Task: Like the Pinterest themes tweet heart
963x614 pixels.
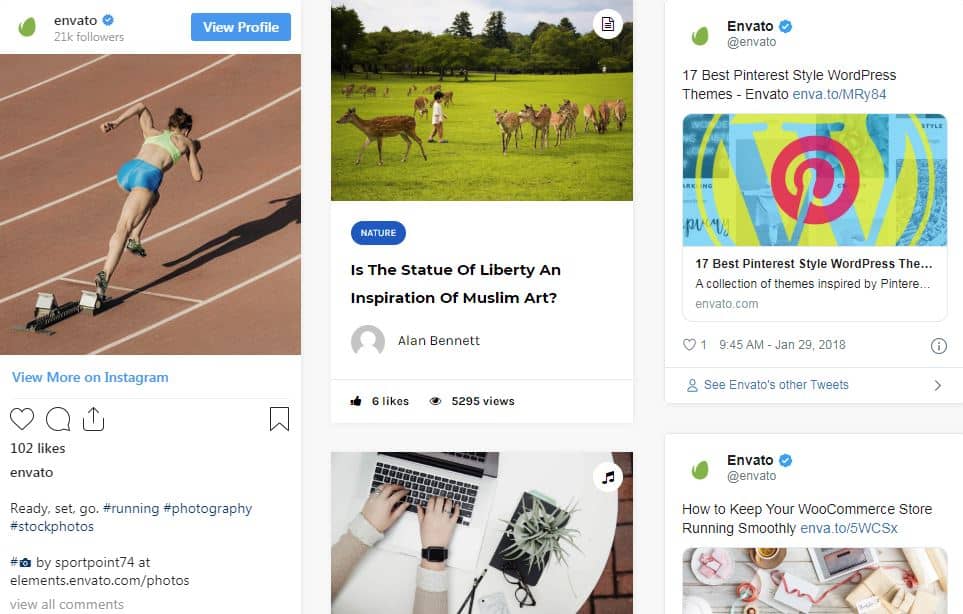Action: pyautogui.click(x=689, y=344)
